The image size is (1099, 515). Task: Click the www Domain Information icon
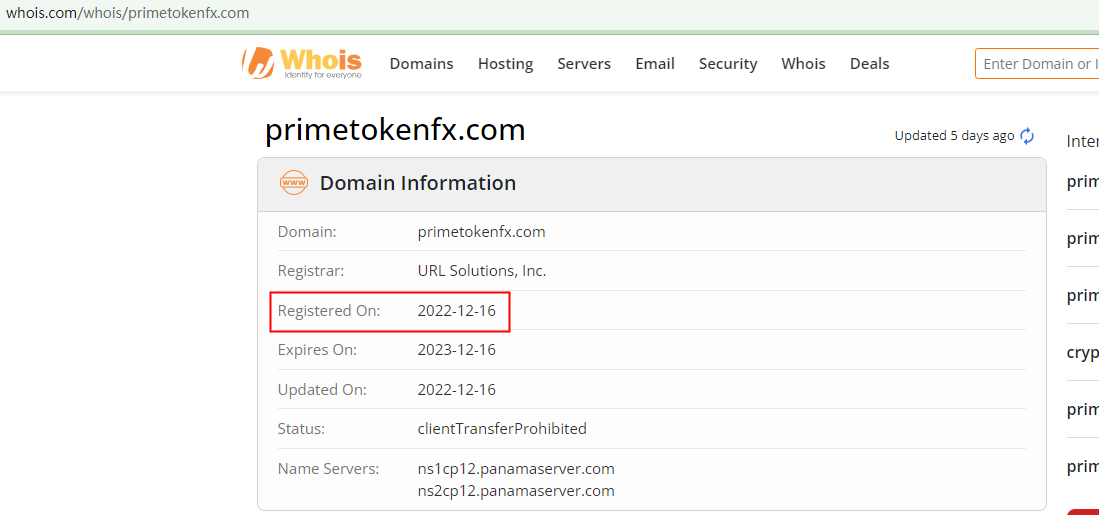[x=294, y=183]
